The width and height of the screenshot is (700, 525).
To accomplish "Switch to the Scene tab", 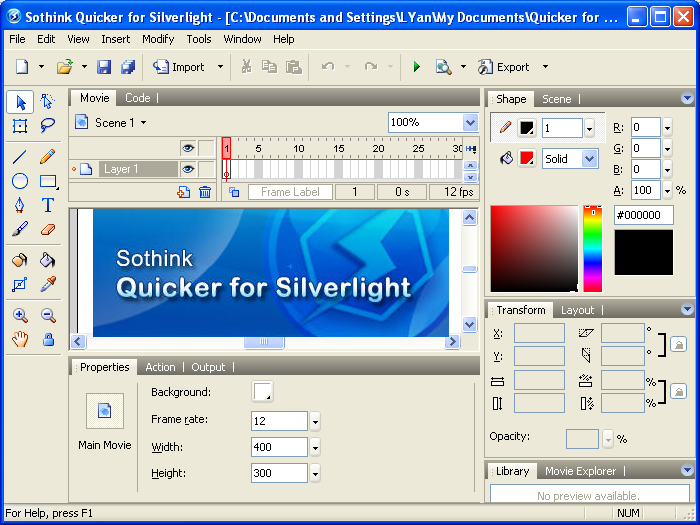I will coord(556,99).
